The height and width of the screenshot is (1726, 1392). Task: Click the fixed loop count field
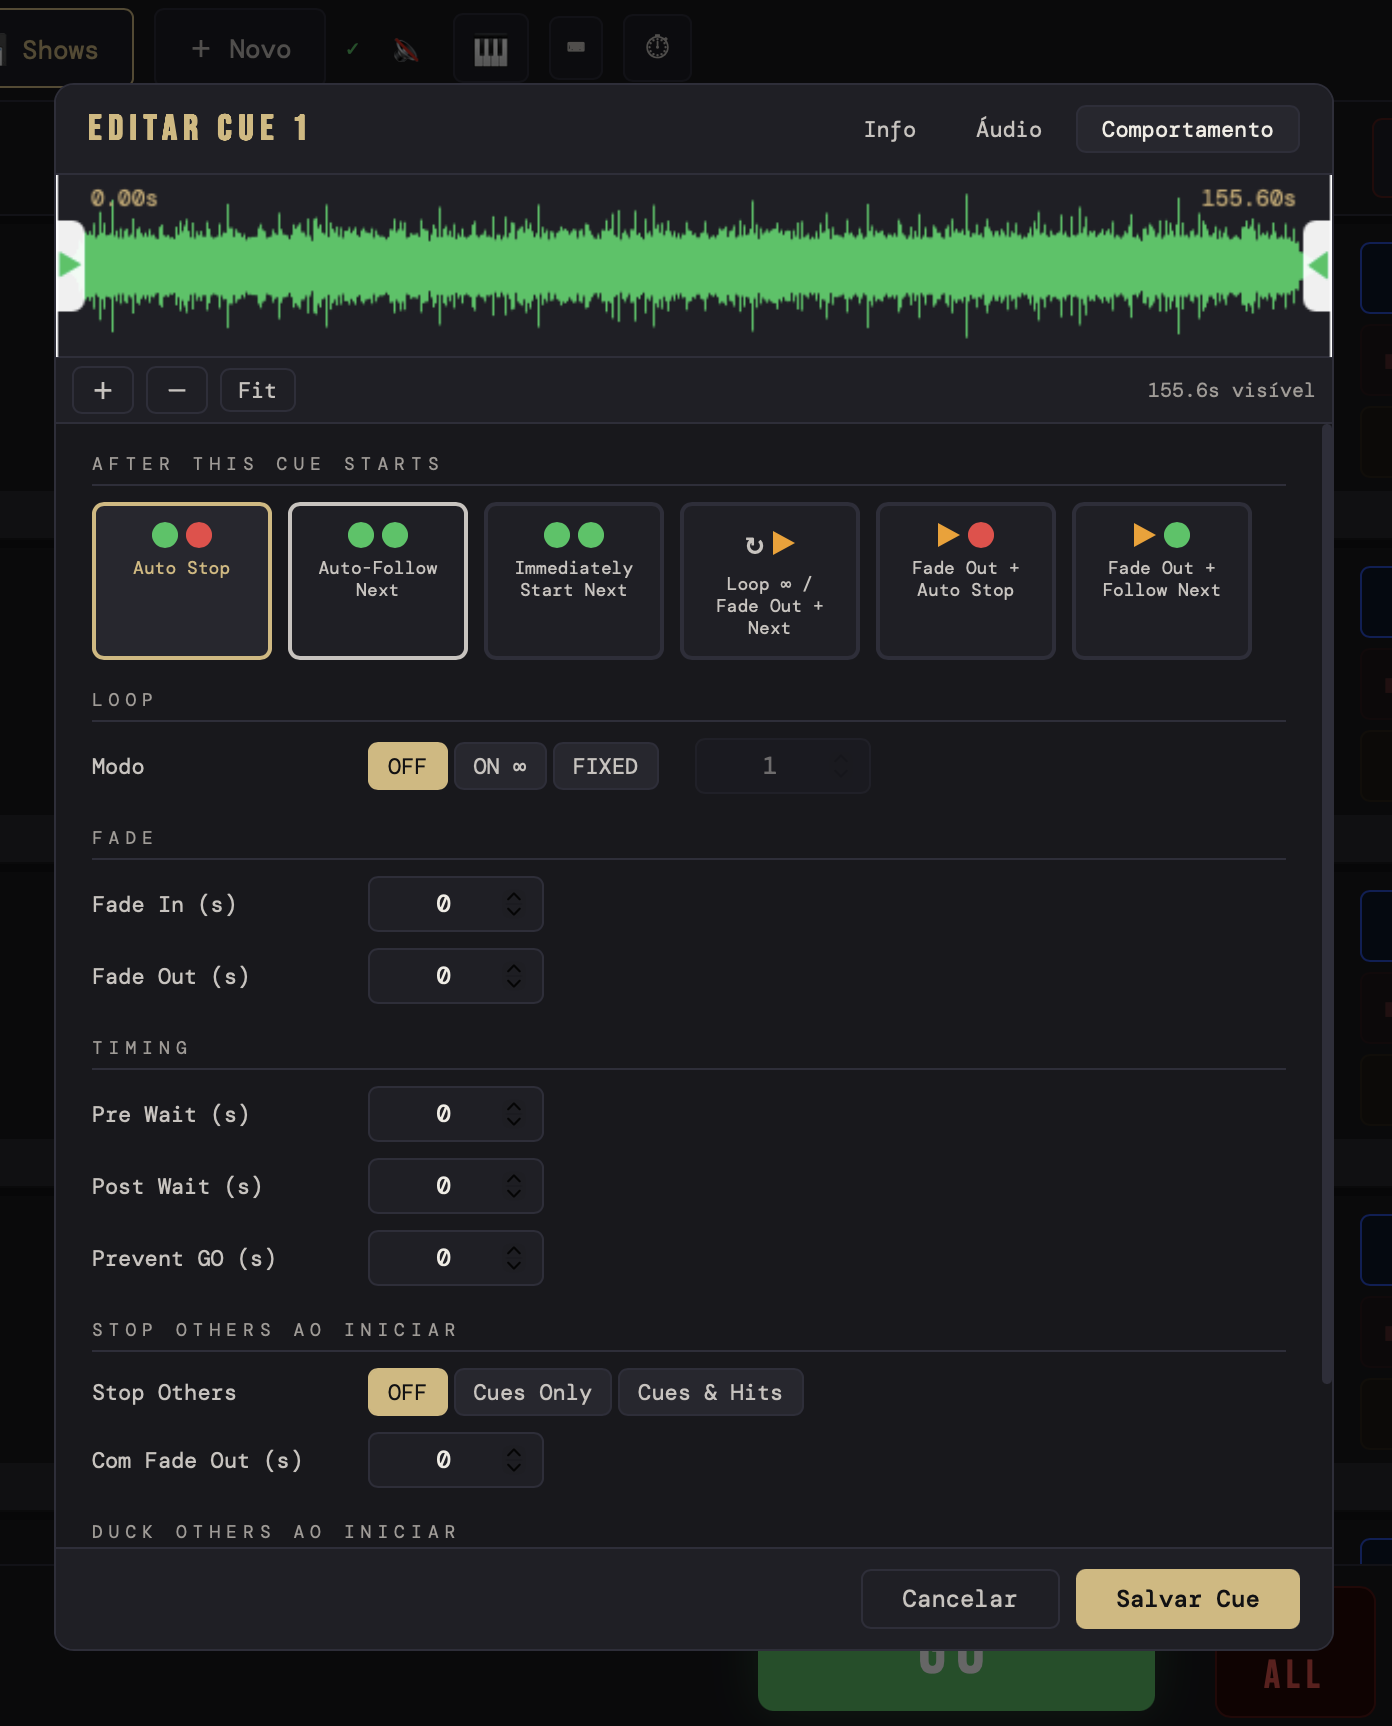click(782, 766)
